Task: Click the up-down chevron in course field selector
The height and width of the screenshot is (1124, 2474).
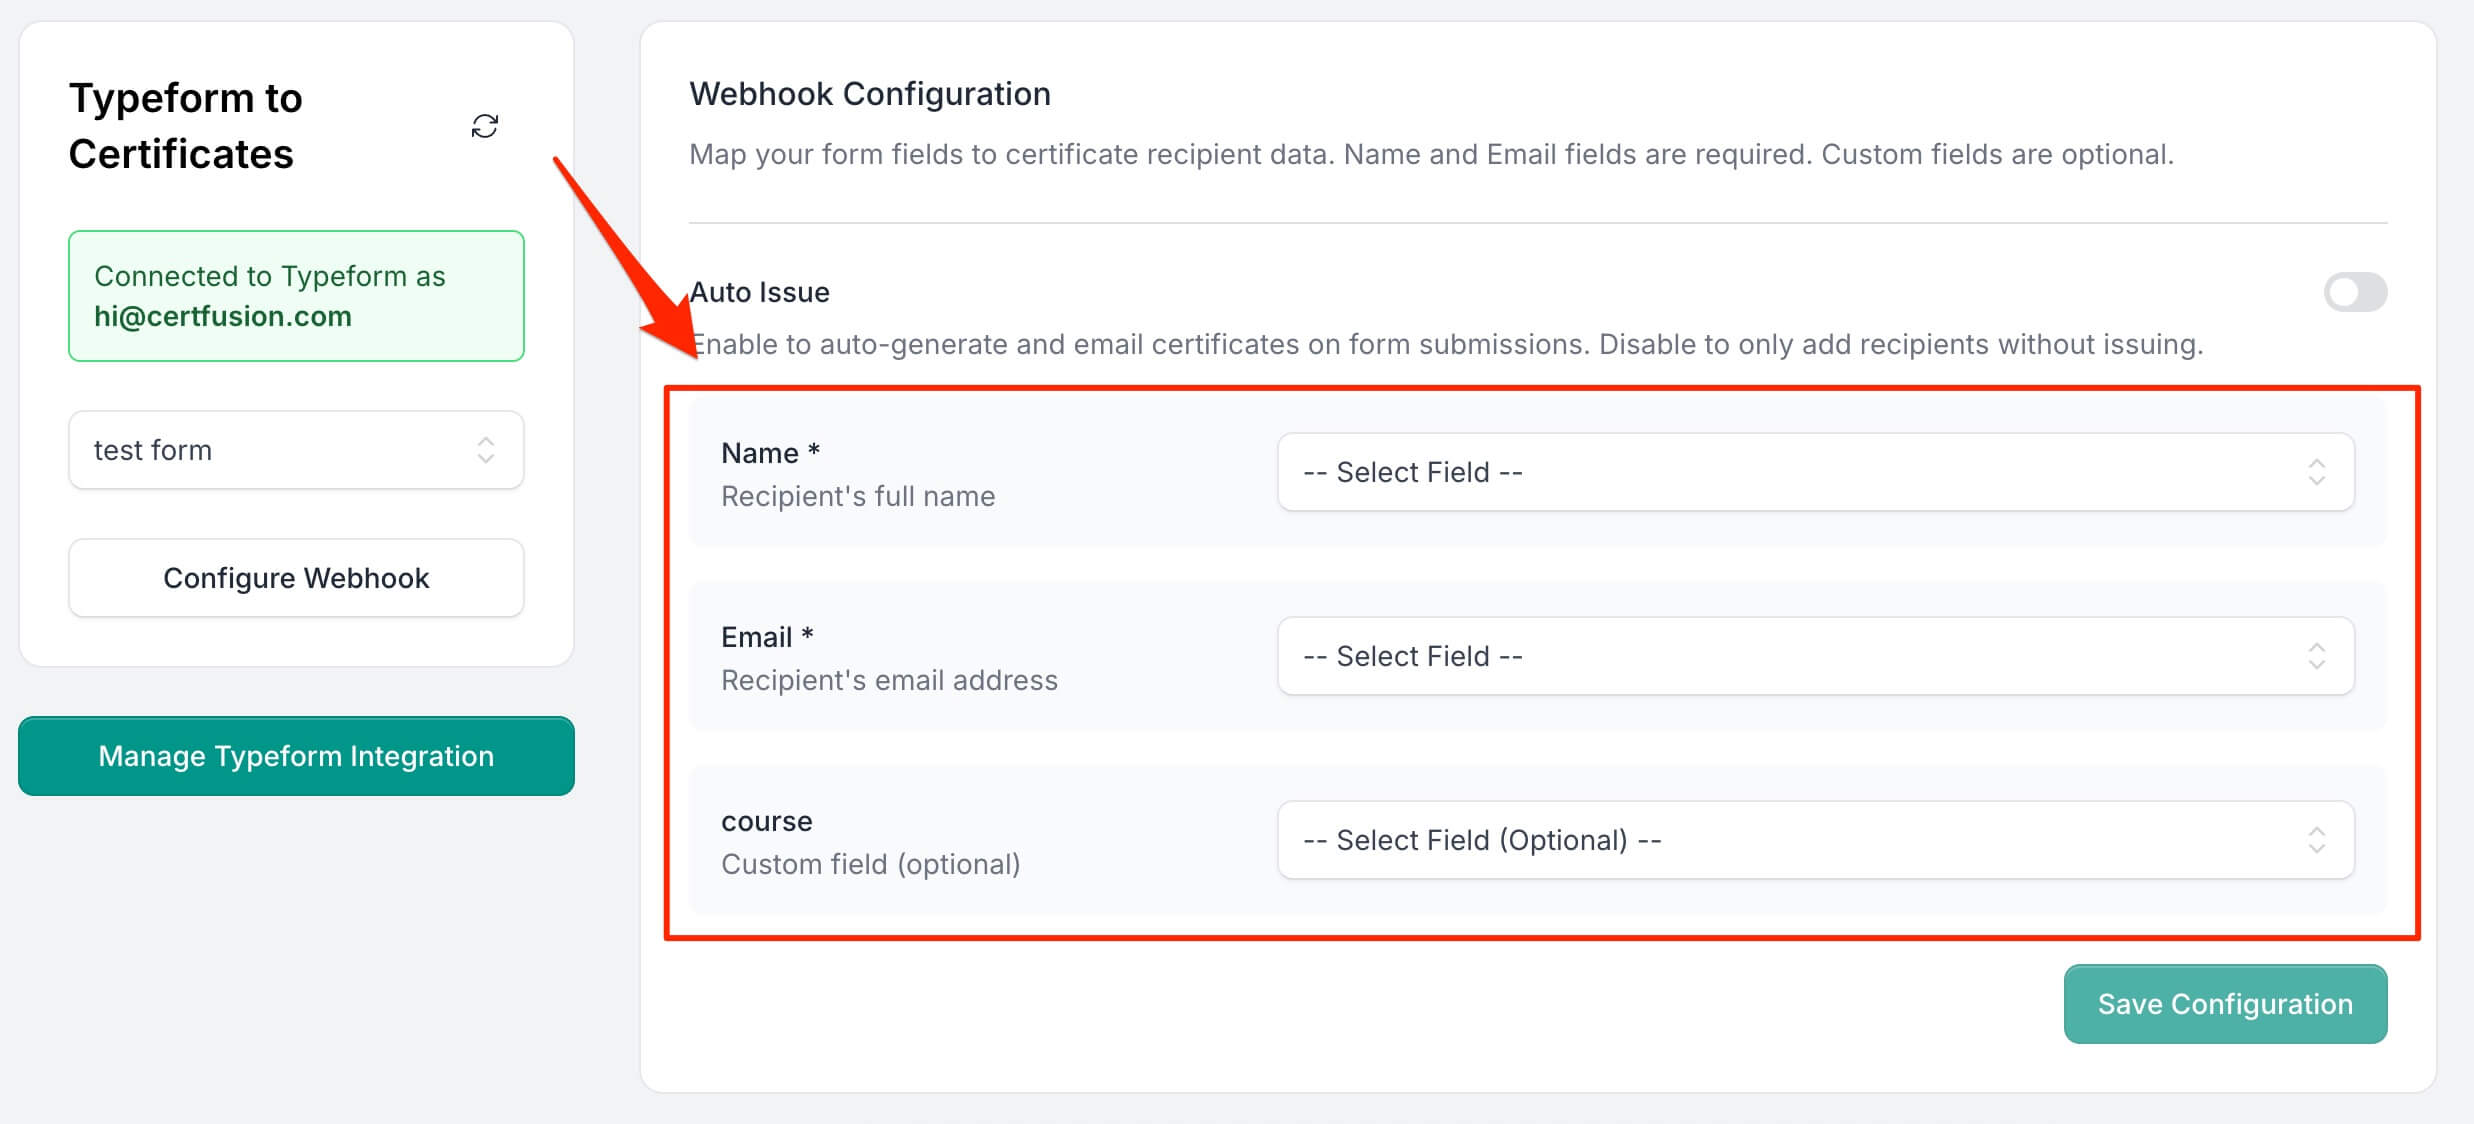Action: 2316,840
